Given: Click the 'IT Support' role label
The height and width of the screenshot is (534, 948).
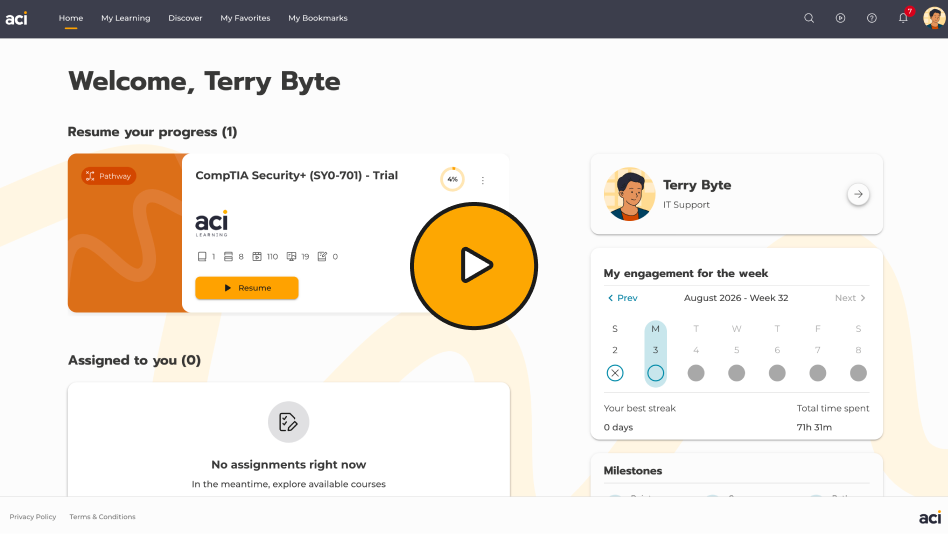Looking at the screenshot, I should point(686,204).
